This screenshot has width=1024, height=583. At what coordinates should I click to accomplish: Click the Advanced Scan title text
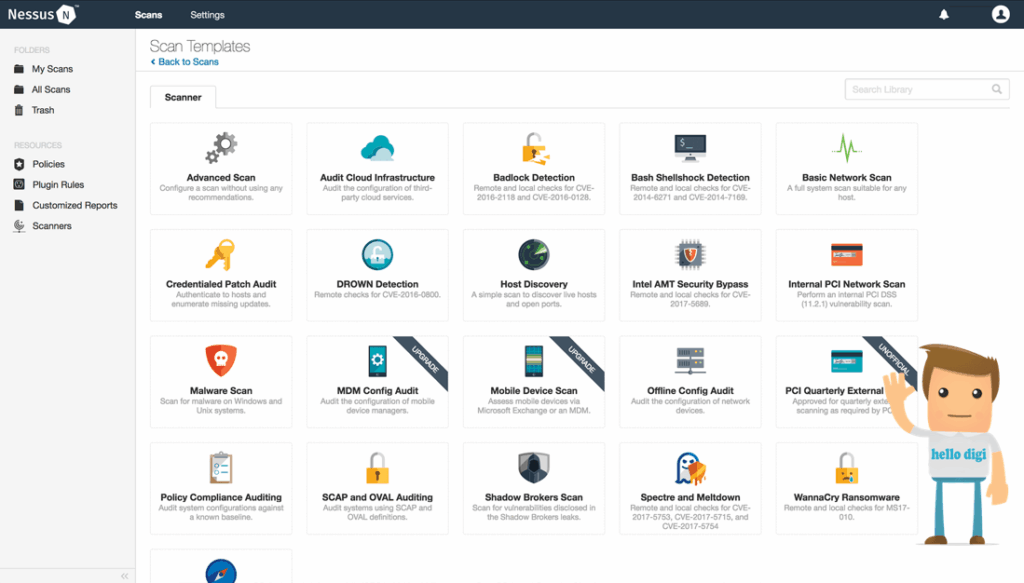(x=221, y=178)
